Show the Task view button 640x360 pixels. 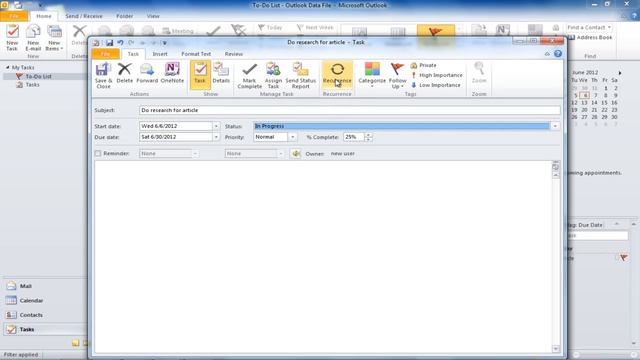pos(200,74)
